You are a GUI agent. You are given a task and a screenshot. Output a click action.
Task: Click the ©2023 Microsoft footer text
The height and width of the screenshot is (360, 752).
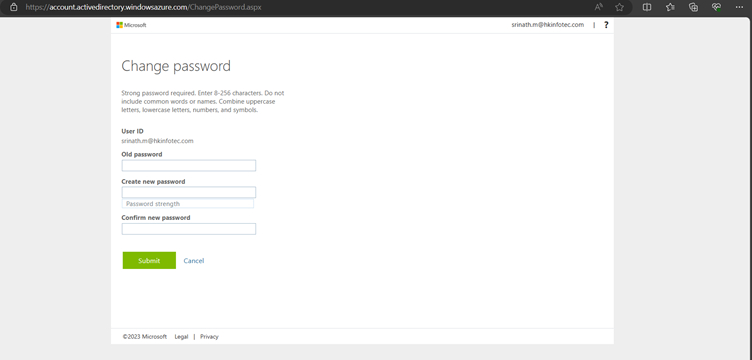(x=145, y=337)
